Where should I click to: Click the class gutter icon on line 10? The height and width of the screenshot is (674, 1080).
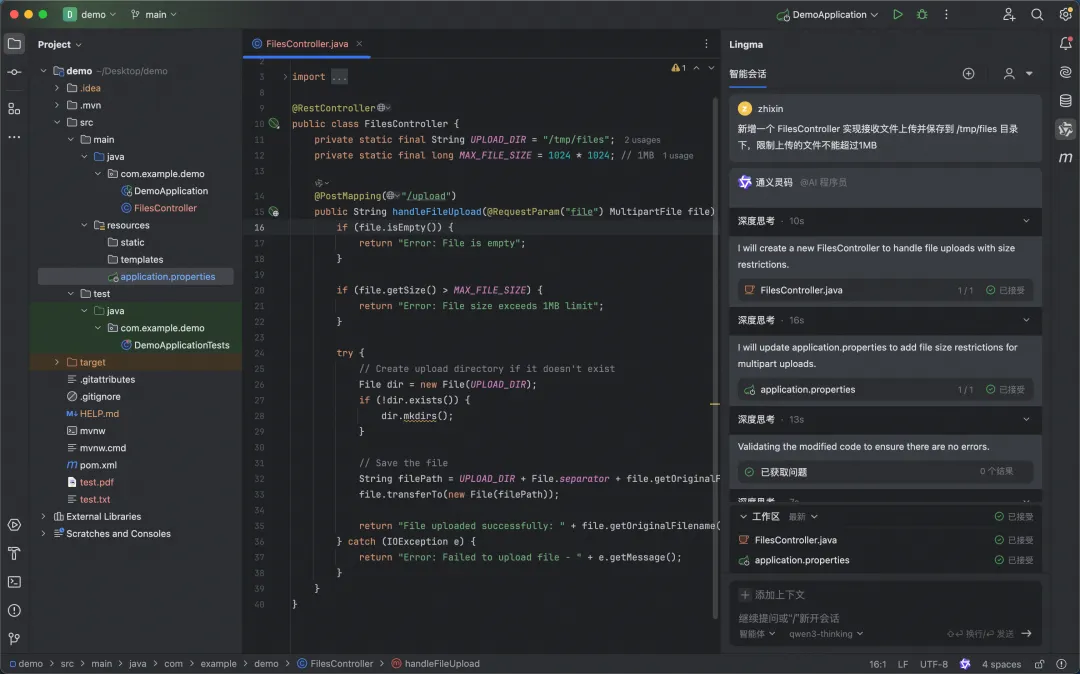[x=274, y=124]
